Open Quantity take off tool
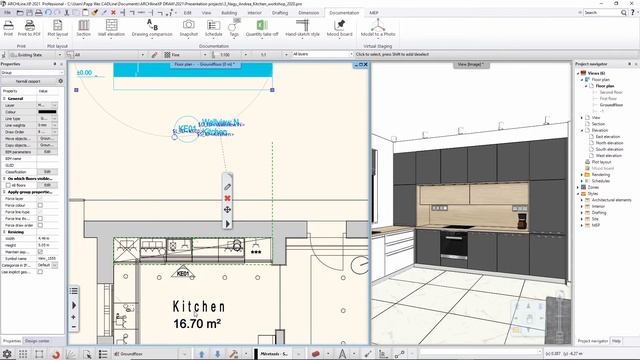Image resolution: width=640 pixels, height=360 pixels. [262, 28]
